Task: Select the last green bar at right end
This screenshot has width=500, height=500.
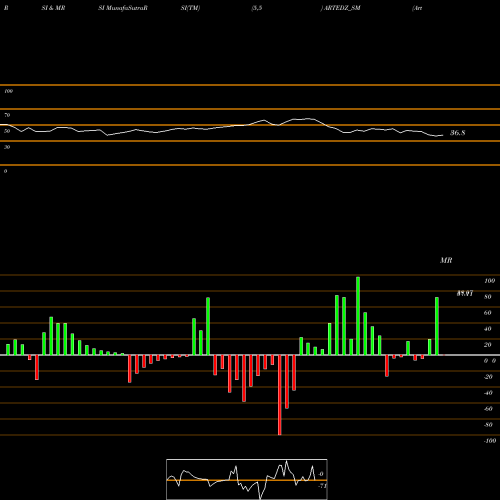Action: click(437, 326)
